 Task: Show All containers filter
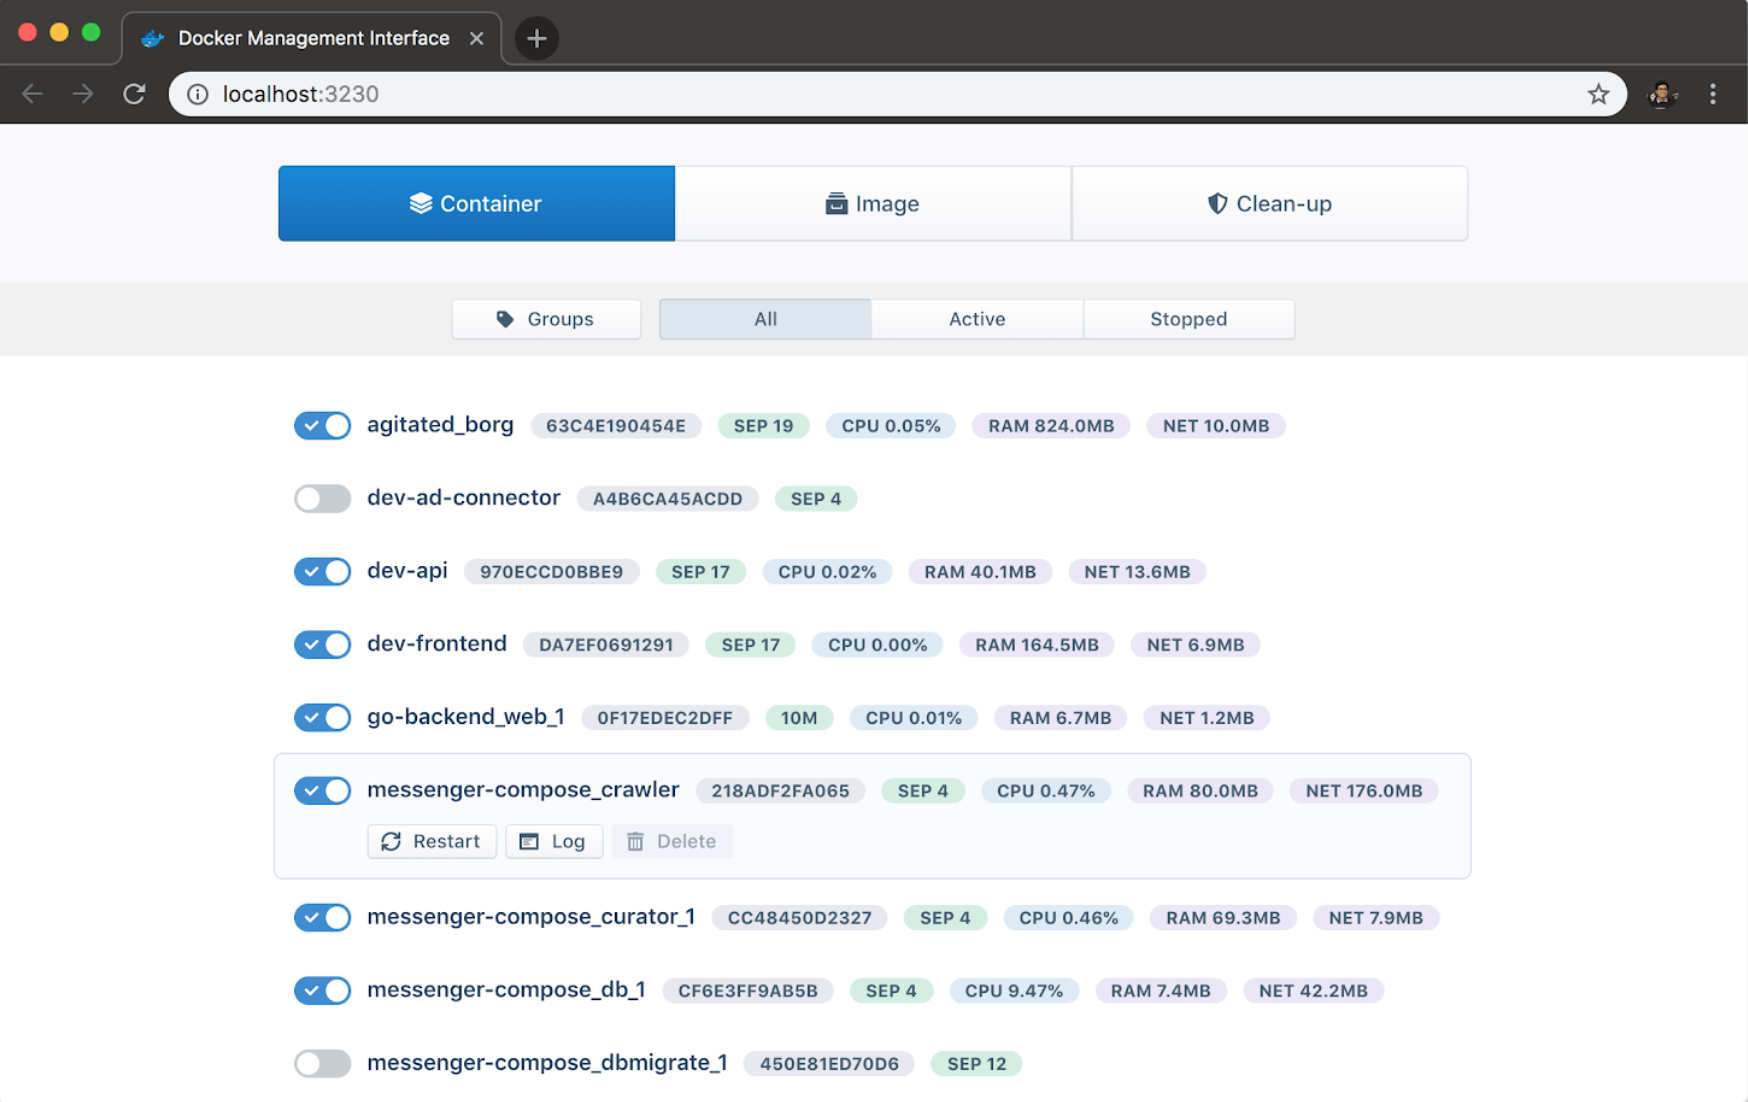point(765,319)
